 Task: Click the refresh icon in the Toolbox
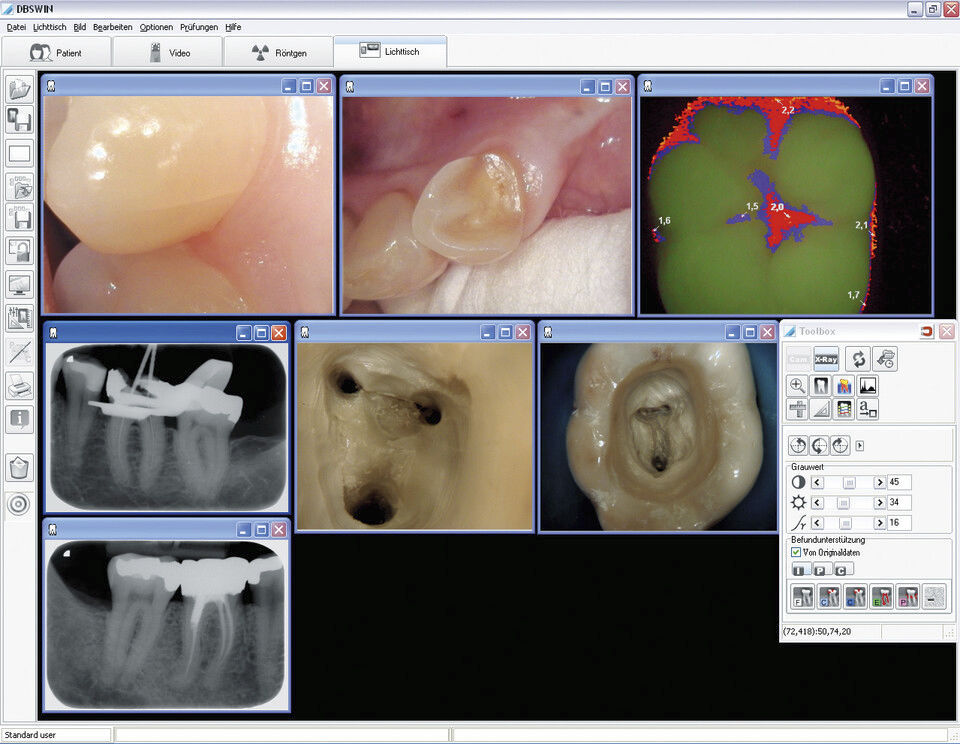[x=858, y=358]
